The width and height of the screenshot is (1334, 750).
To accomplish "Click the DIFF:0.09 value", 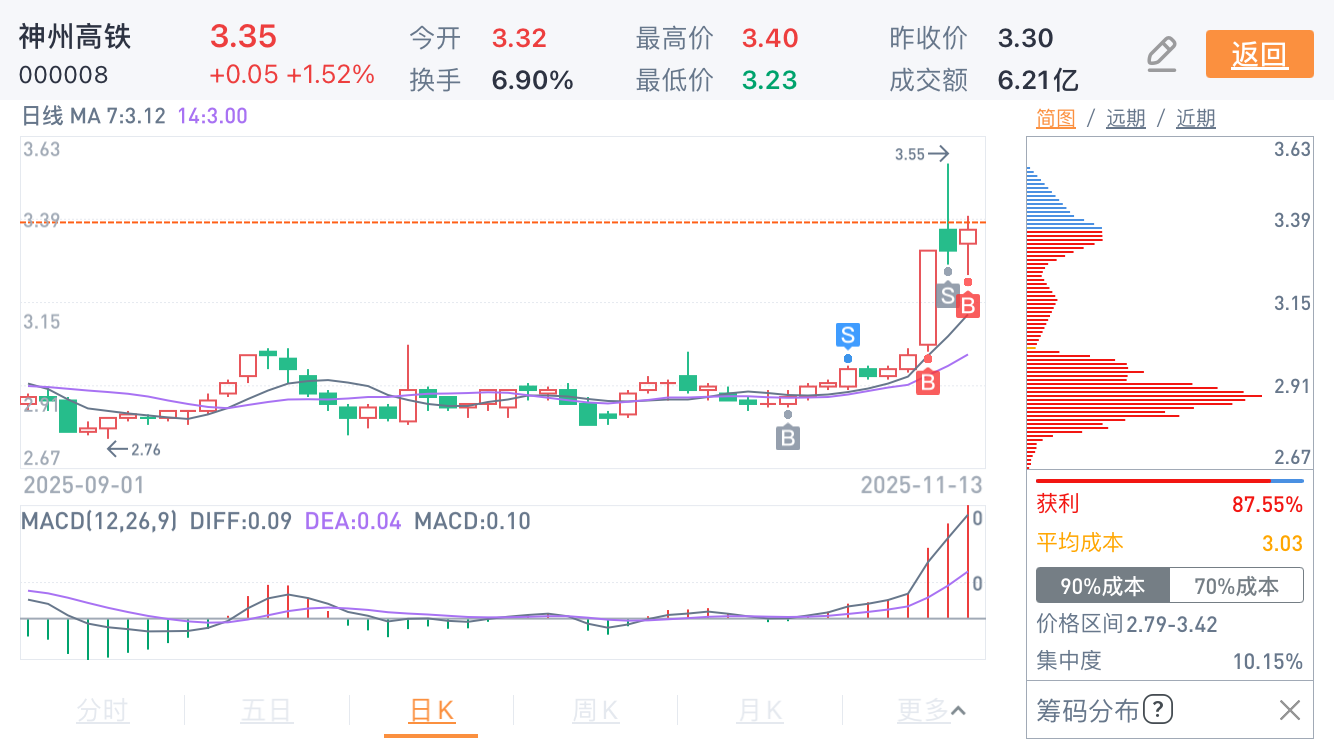I will (241, 521).
